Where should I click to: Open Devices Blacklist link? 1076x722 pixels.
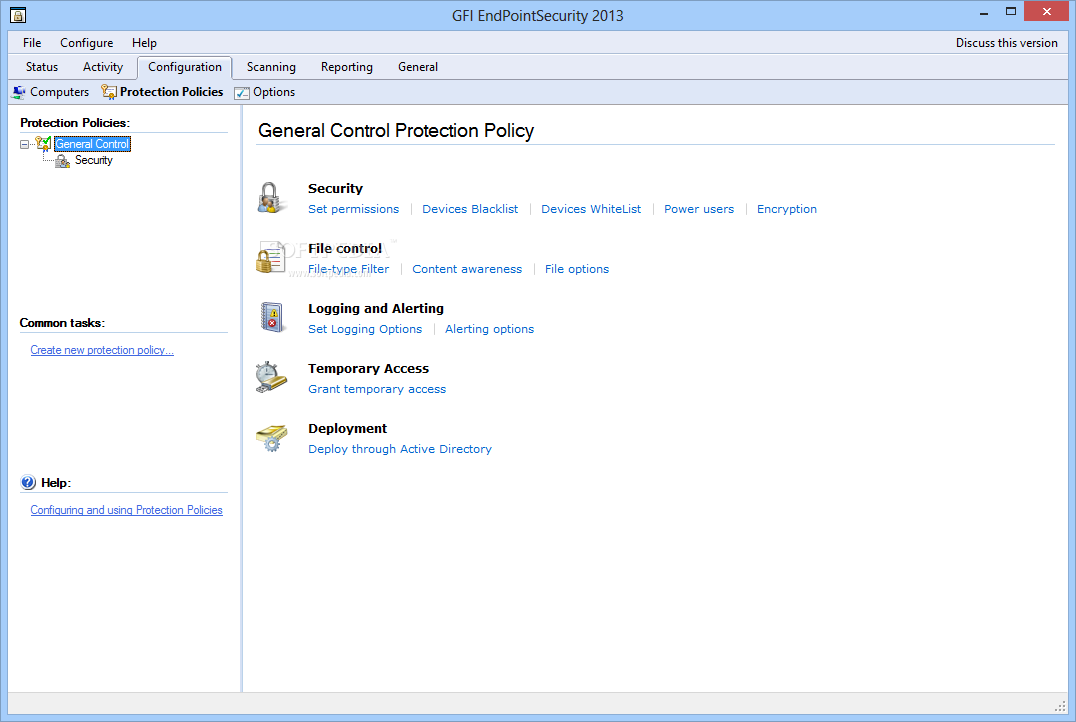470,209
